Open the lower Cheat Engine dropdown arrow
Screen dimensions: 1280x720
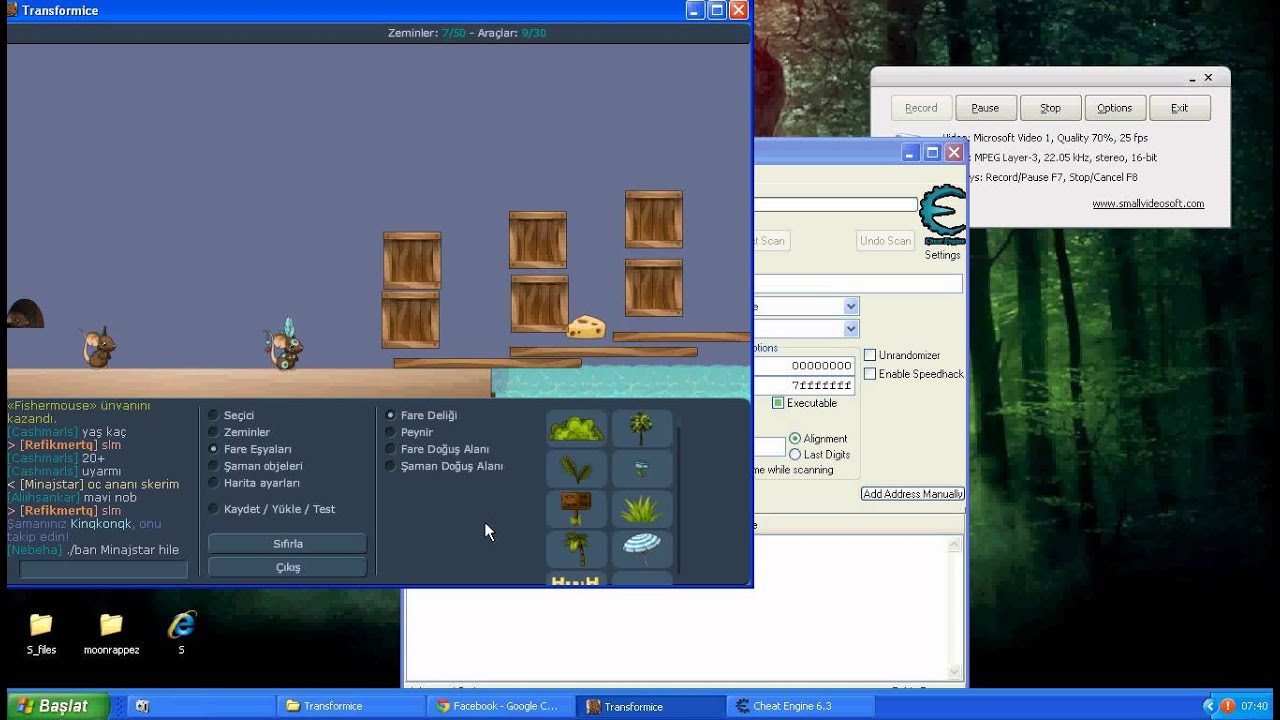pos(851,329)
